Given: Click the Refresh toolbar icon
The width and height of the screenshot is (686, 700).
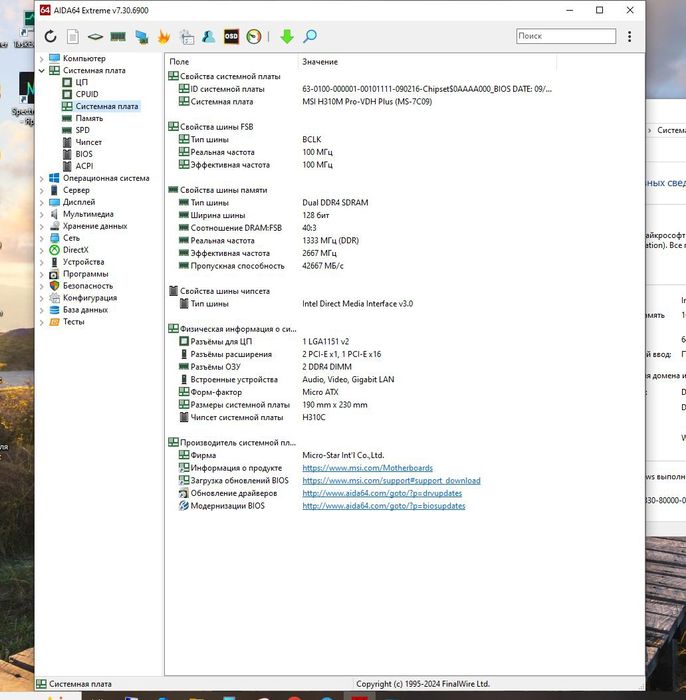Looking at the screenshot, I should (50, 37).
